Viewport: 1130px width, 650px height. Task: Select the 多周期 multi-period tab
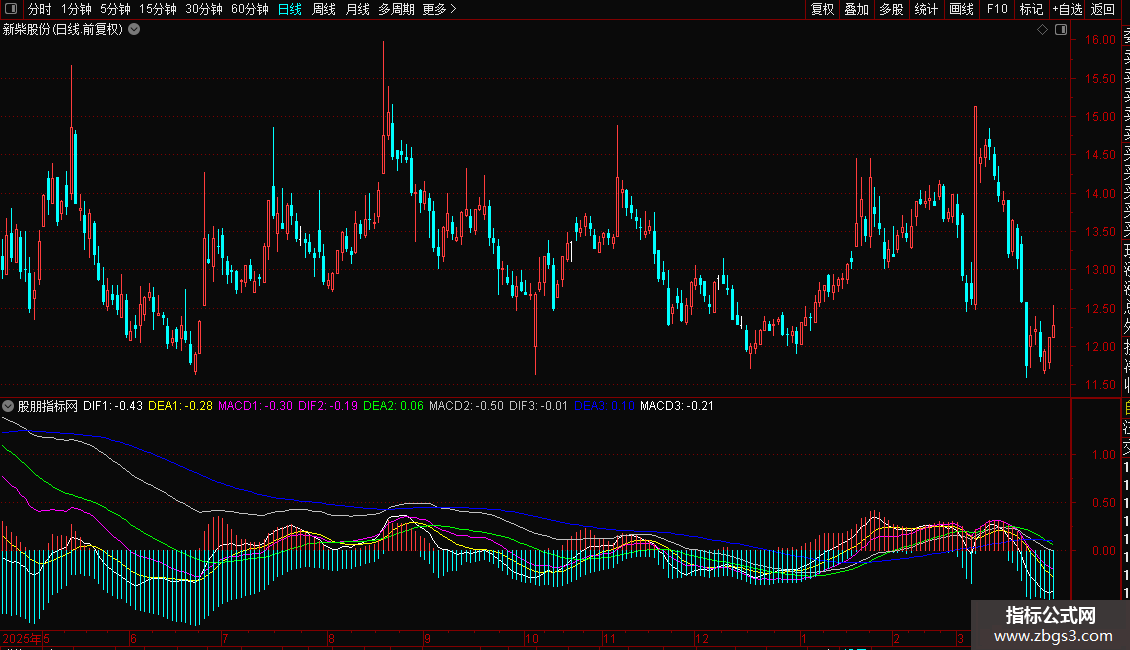[397, 9]
